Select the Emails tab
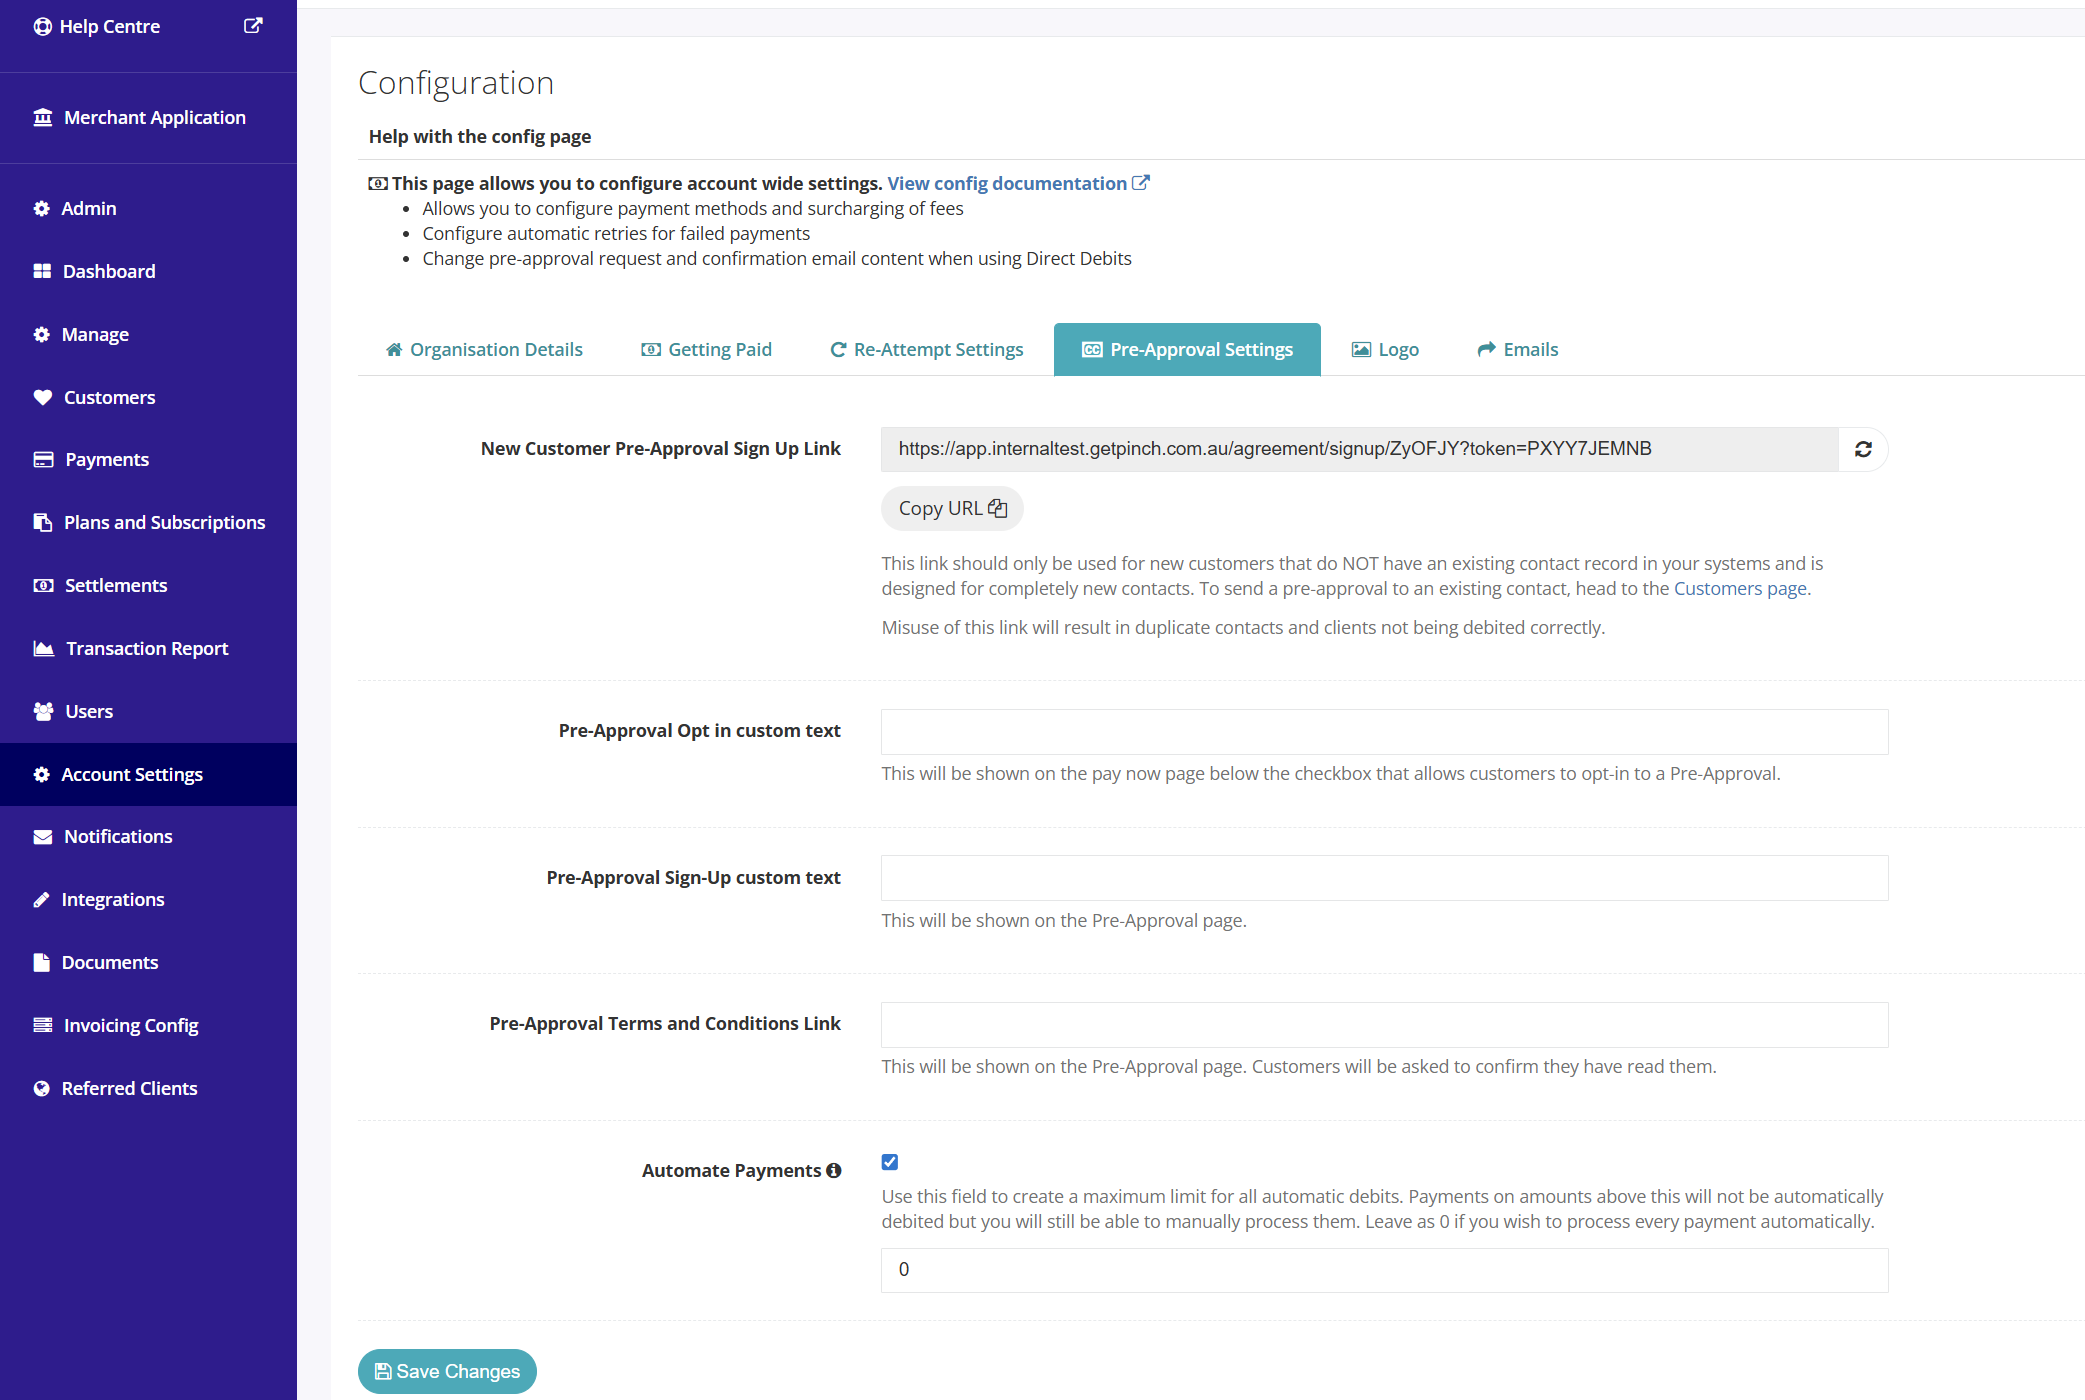 pos(1518,350)
